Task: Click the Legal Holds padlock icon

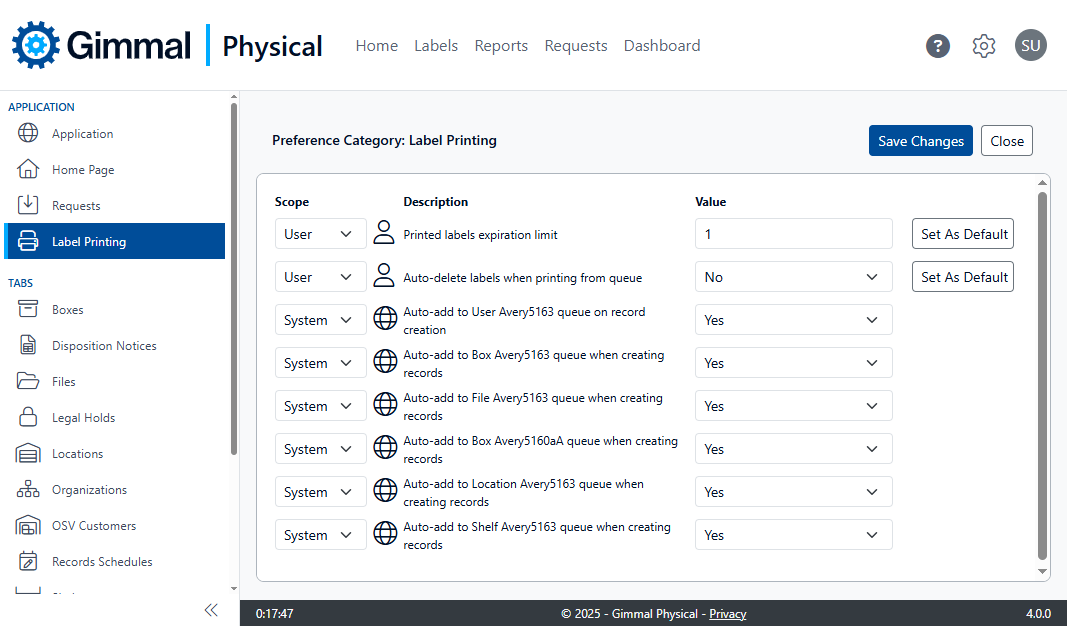Action: click(x=28, y=418)
